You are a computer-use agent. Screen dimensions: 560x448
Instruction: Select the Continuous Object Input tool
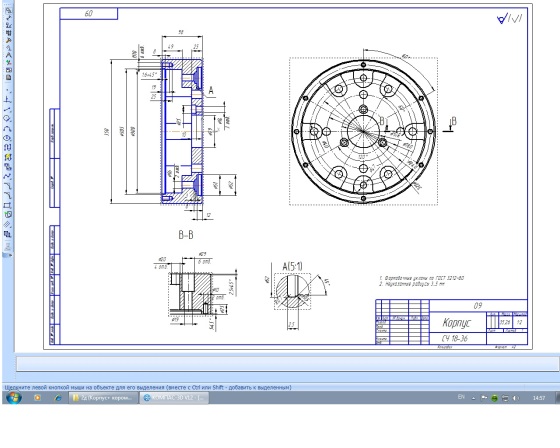click(8, 148)
